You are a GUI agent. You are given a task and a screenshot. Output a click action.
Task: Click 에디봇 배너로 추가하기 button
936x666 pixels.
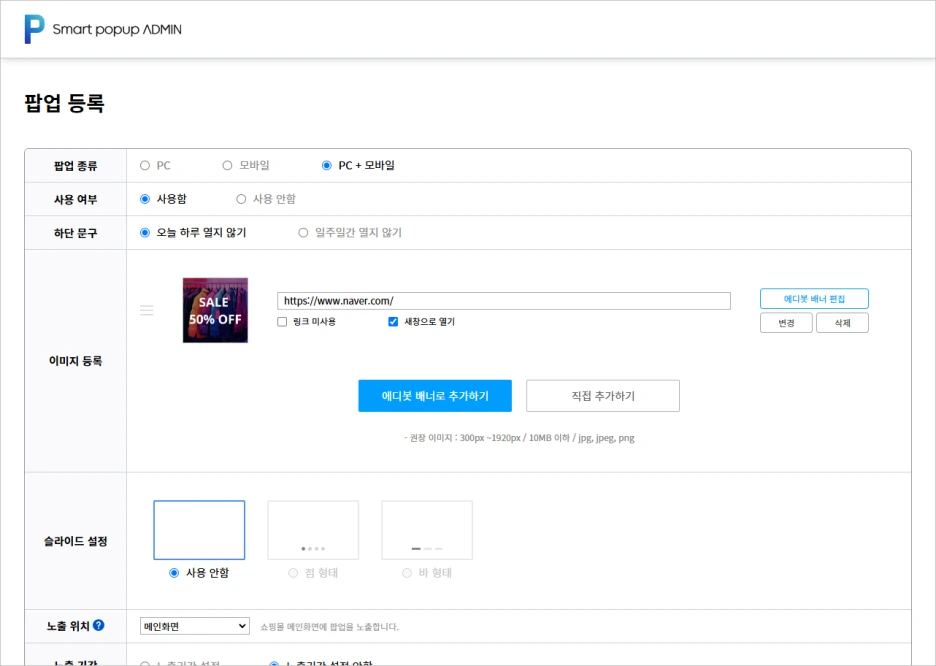[435, 396]
